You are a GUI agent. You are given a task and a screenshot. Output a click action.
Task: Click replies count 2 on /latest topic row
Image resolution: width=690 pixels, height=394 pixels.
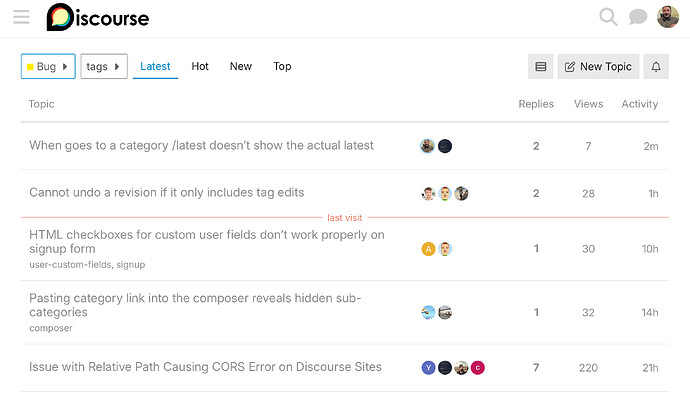tap(536, 146)
